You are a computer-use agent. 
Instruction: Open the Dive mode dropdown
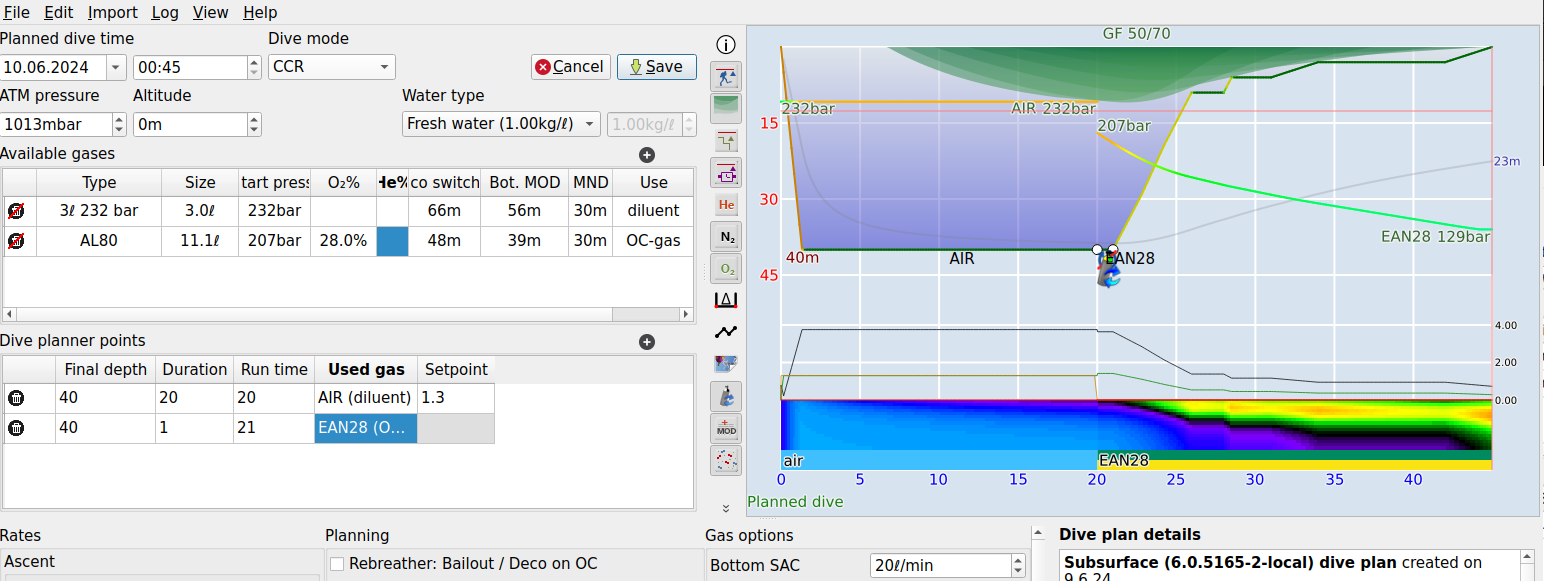(330, 66)
